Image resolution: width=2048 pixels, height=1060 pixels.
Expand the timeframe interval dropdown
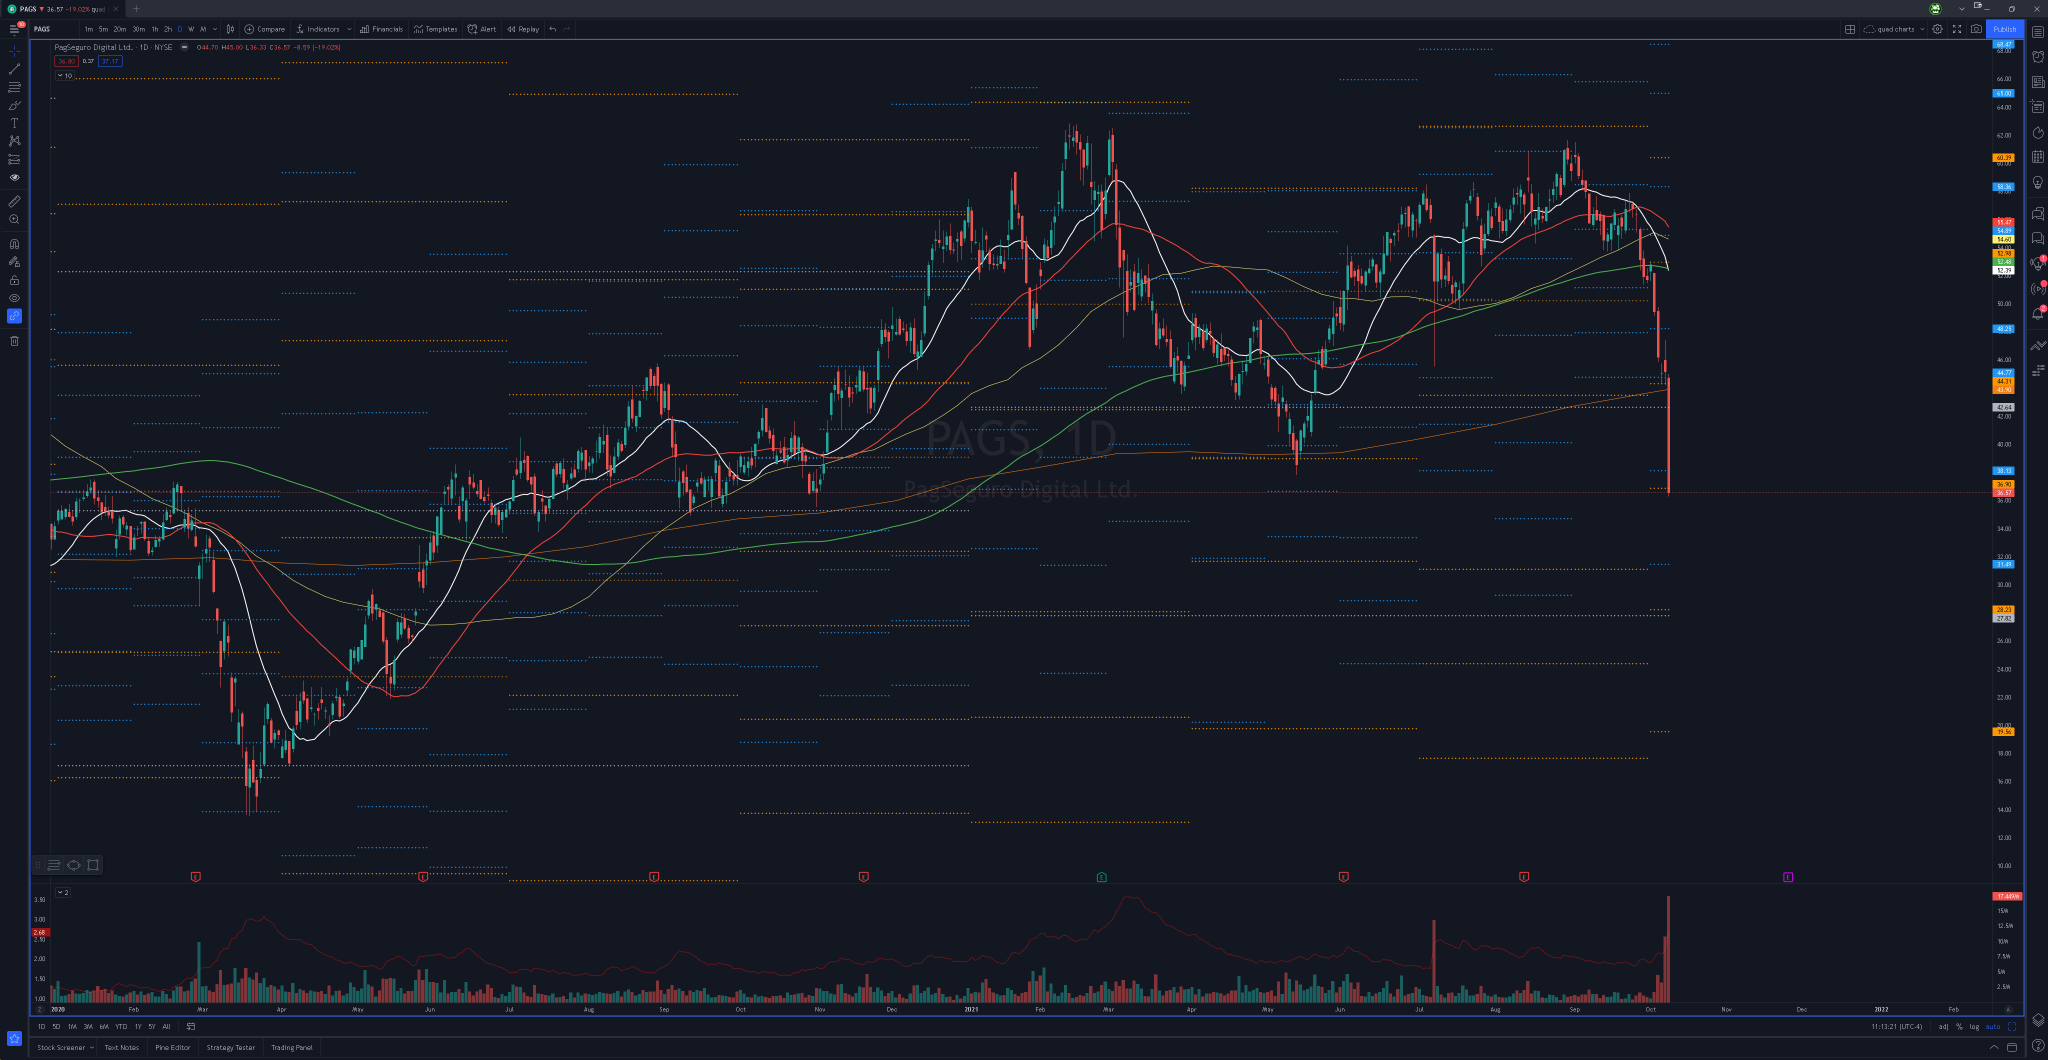tap(215, 29)
